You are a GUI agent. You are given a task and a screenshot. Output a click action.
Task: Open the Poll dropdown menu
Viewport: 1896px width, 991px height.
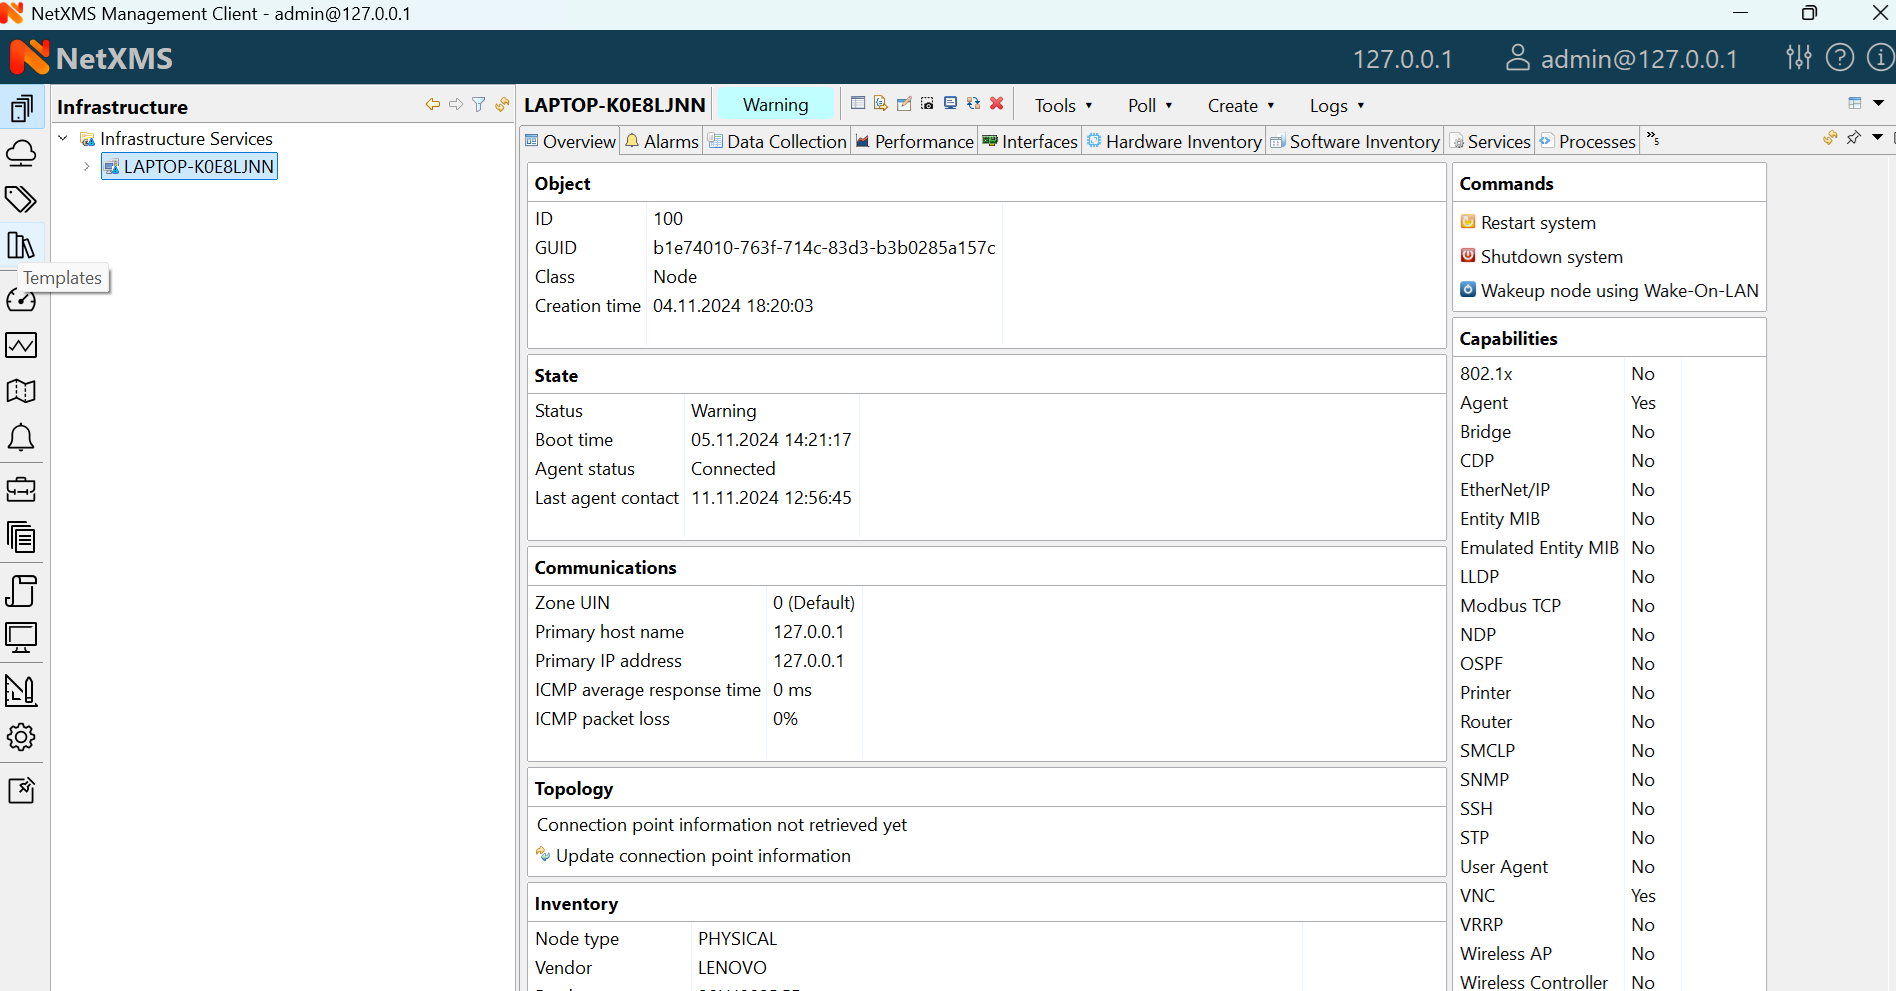point(1149,106)
